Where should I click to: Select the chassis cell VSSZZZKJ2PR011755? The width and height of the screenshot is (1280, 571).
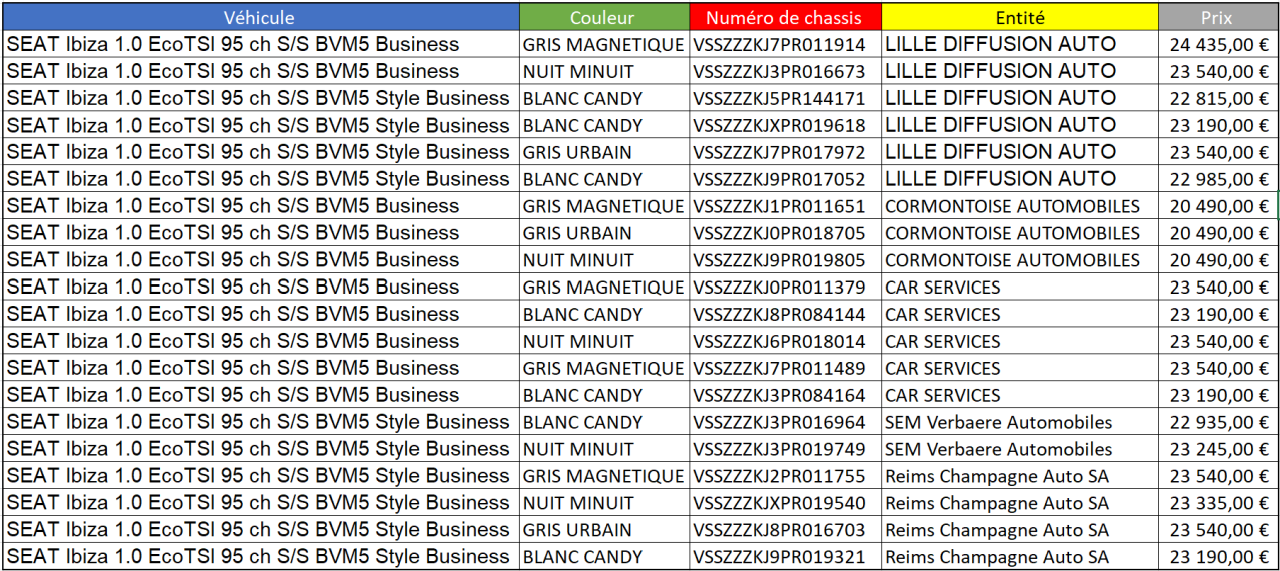785,477
